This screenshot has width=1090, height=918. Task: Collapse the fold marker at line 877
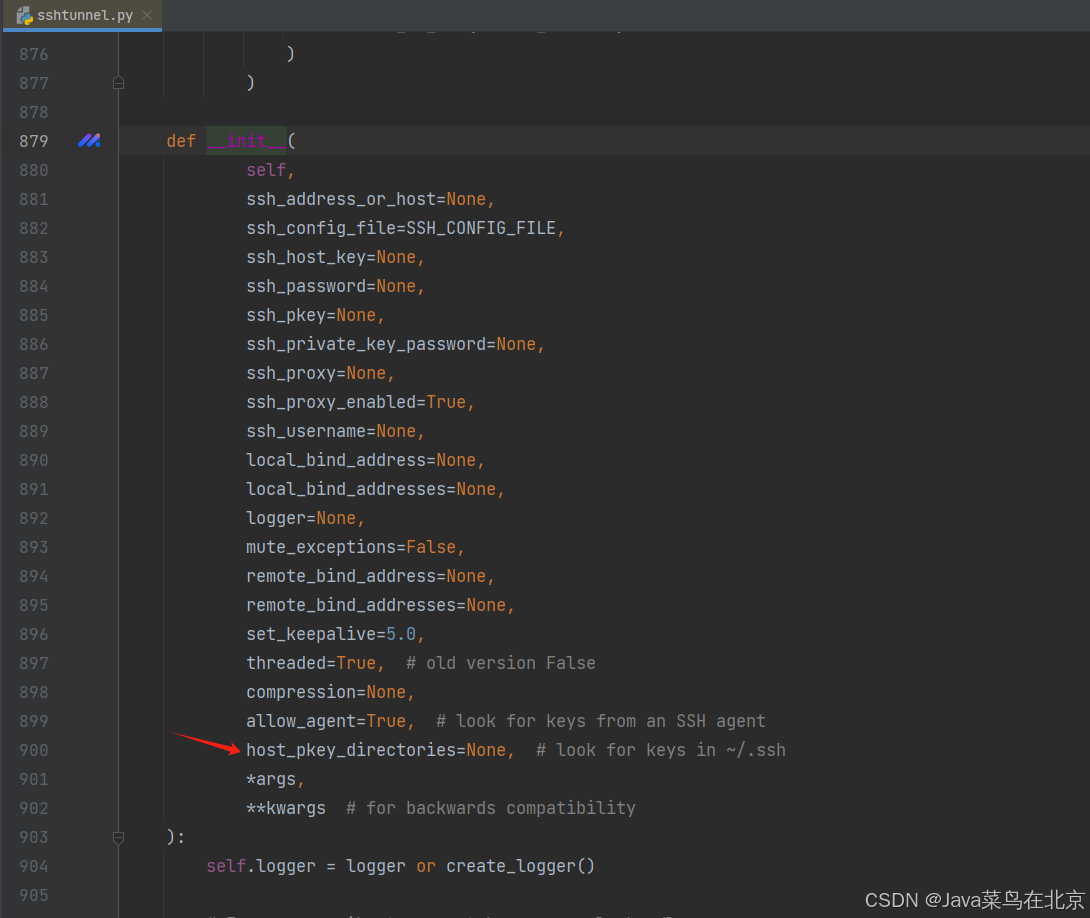(118, 83)
